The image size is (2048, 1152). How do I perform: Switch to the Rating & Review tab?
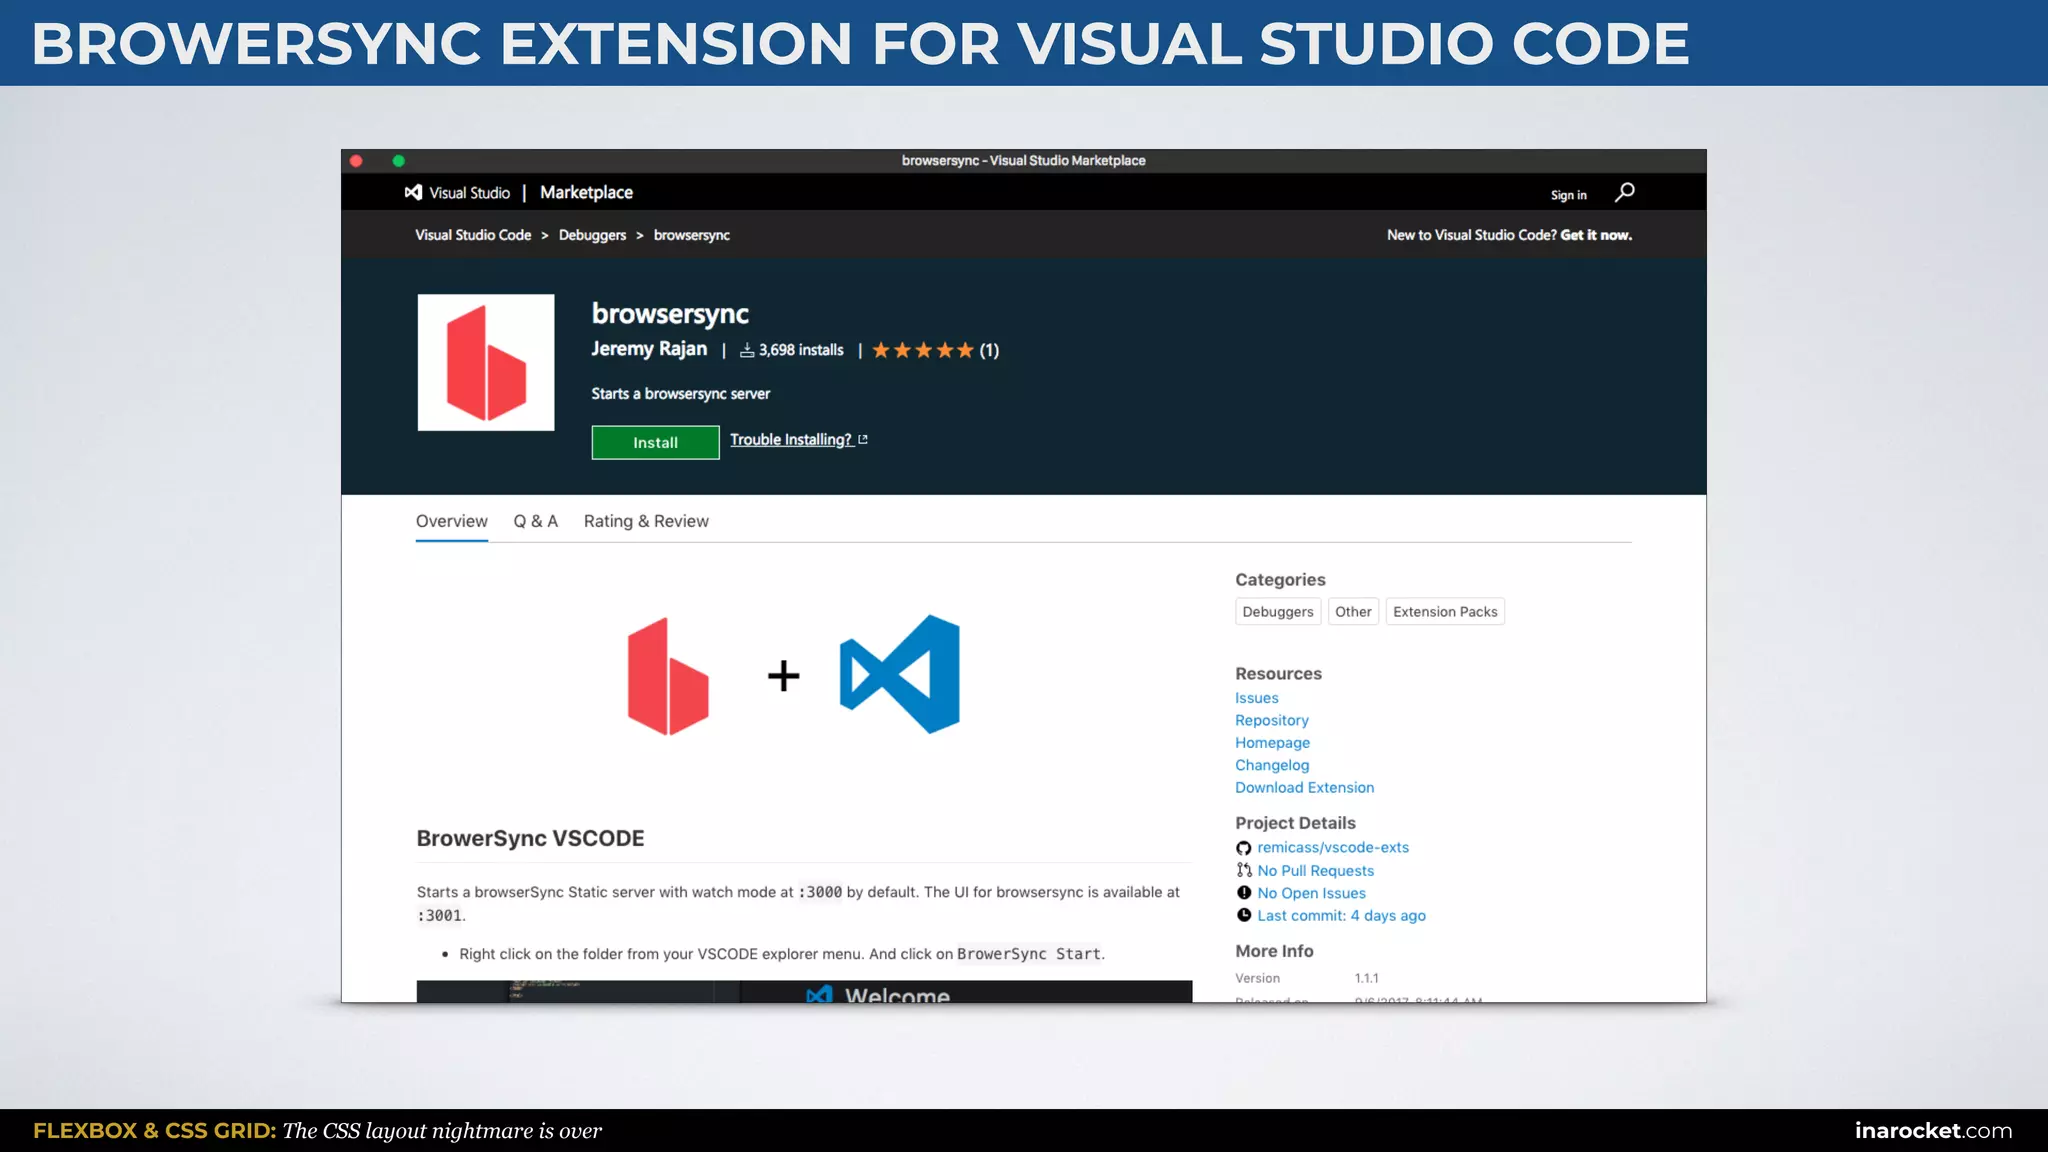click(x=646, y=521)
